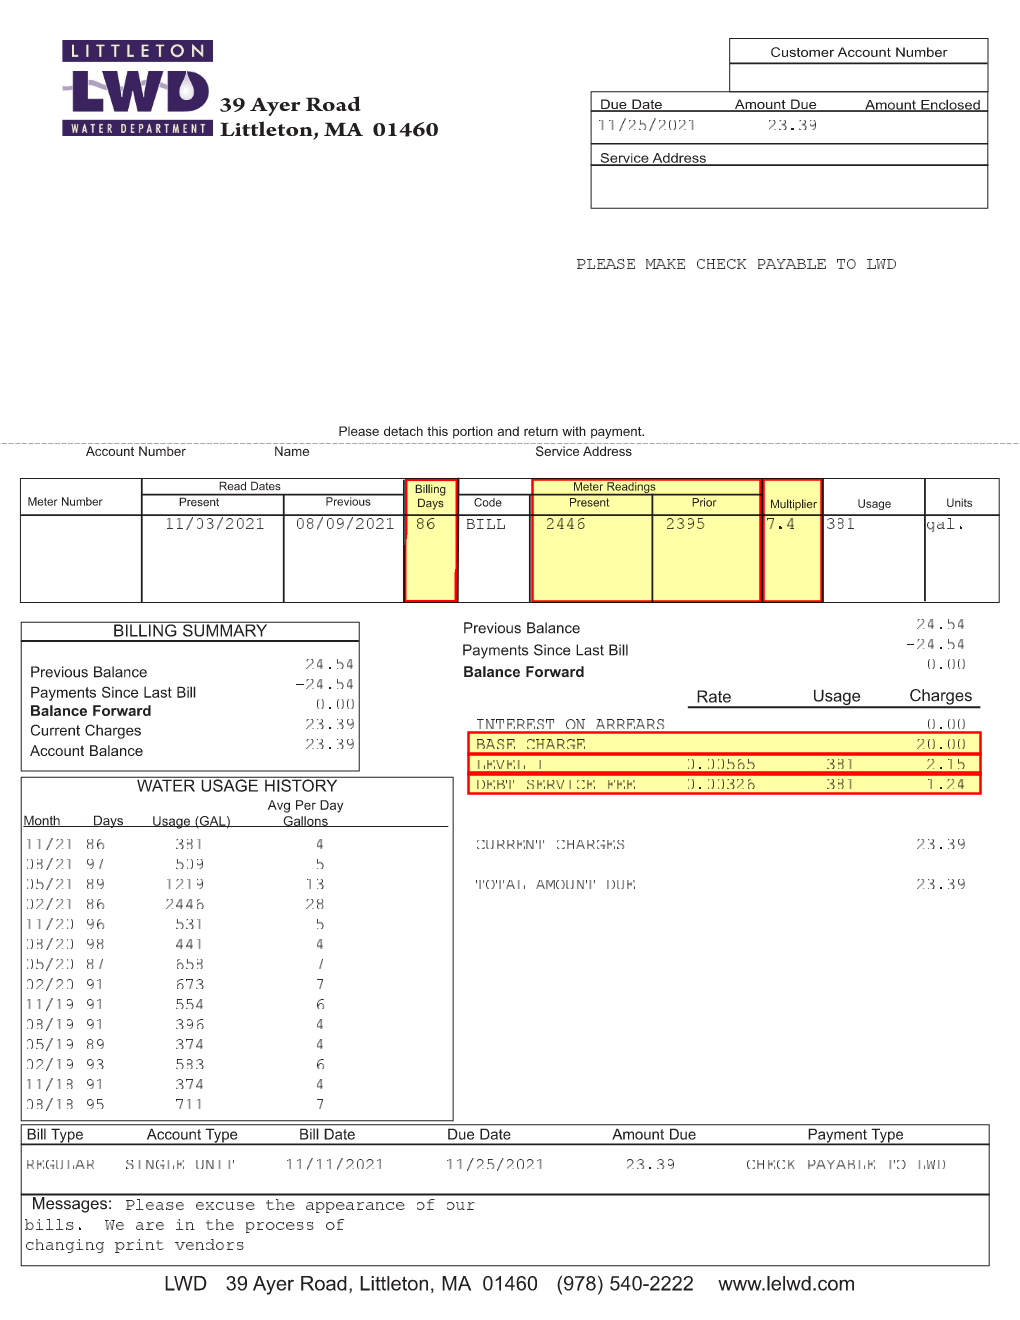This screenshot has height=1320, width=1020.
Task: Click the 'Messages:' label
Action: [72, 1204]
